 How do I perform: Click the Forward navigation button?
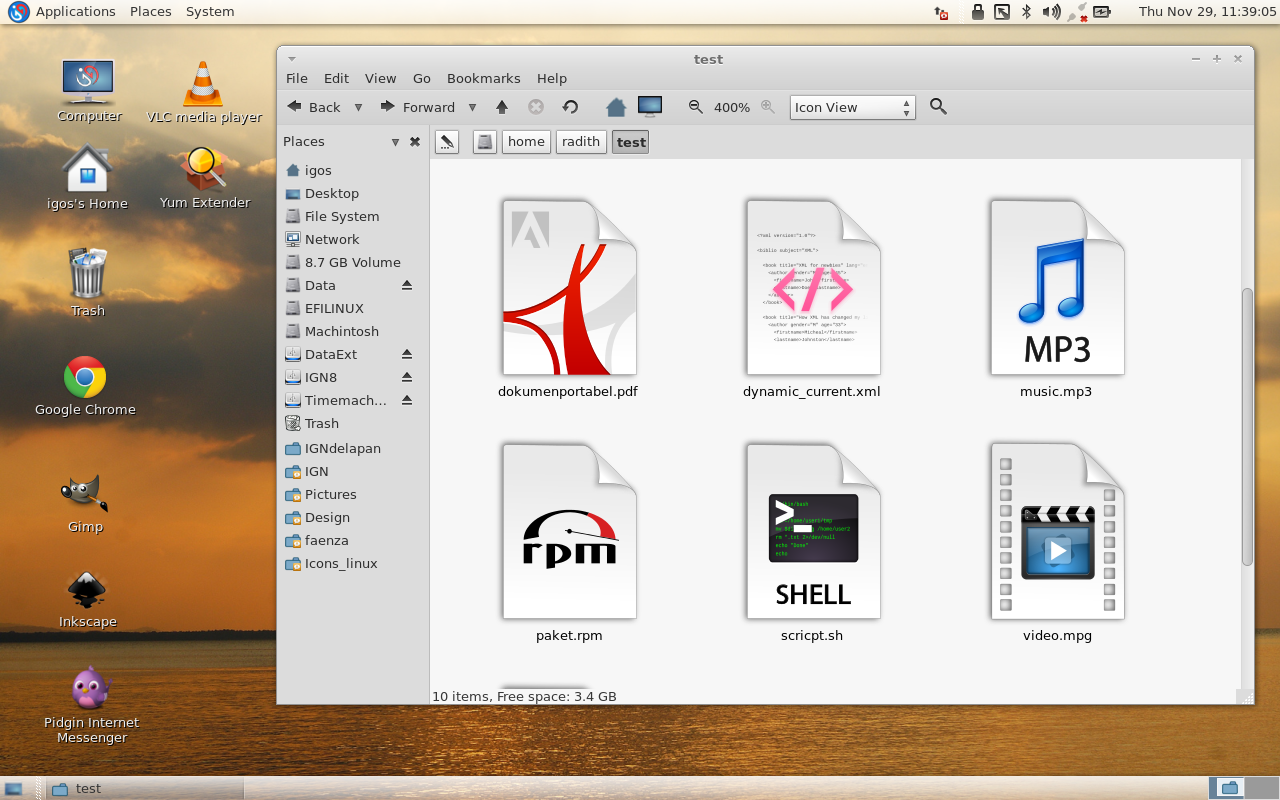pyautogui.click(x=418, y=107)
